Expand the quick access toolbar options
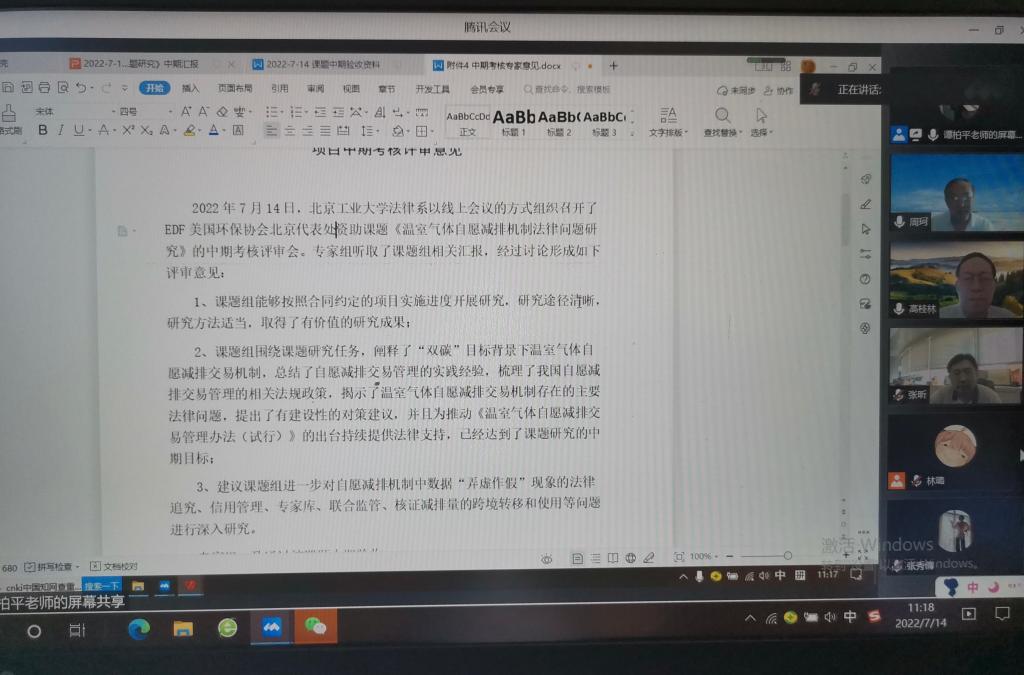1024x675 pixels. (x=125, y=88)
